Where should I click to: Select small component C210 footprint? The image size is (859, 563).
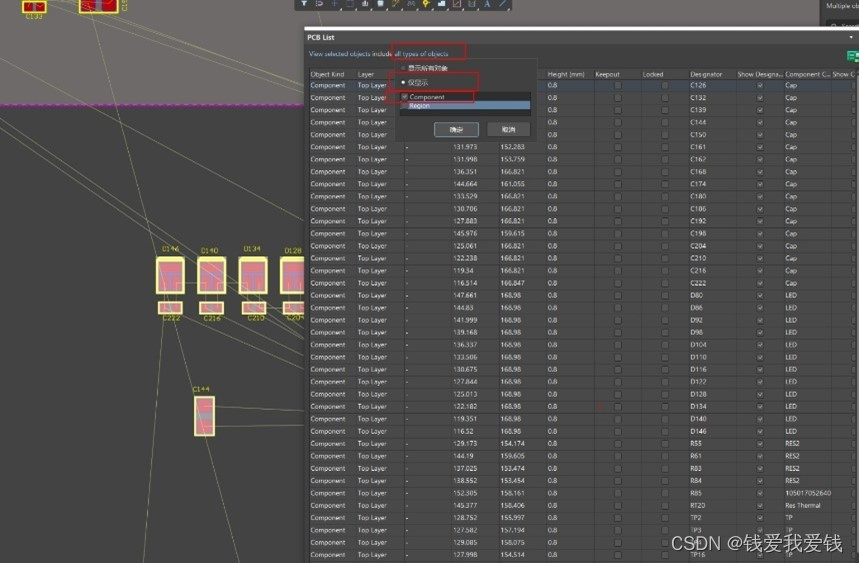[x=254, y=308]
